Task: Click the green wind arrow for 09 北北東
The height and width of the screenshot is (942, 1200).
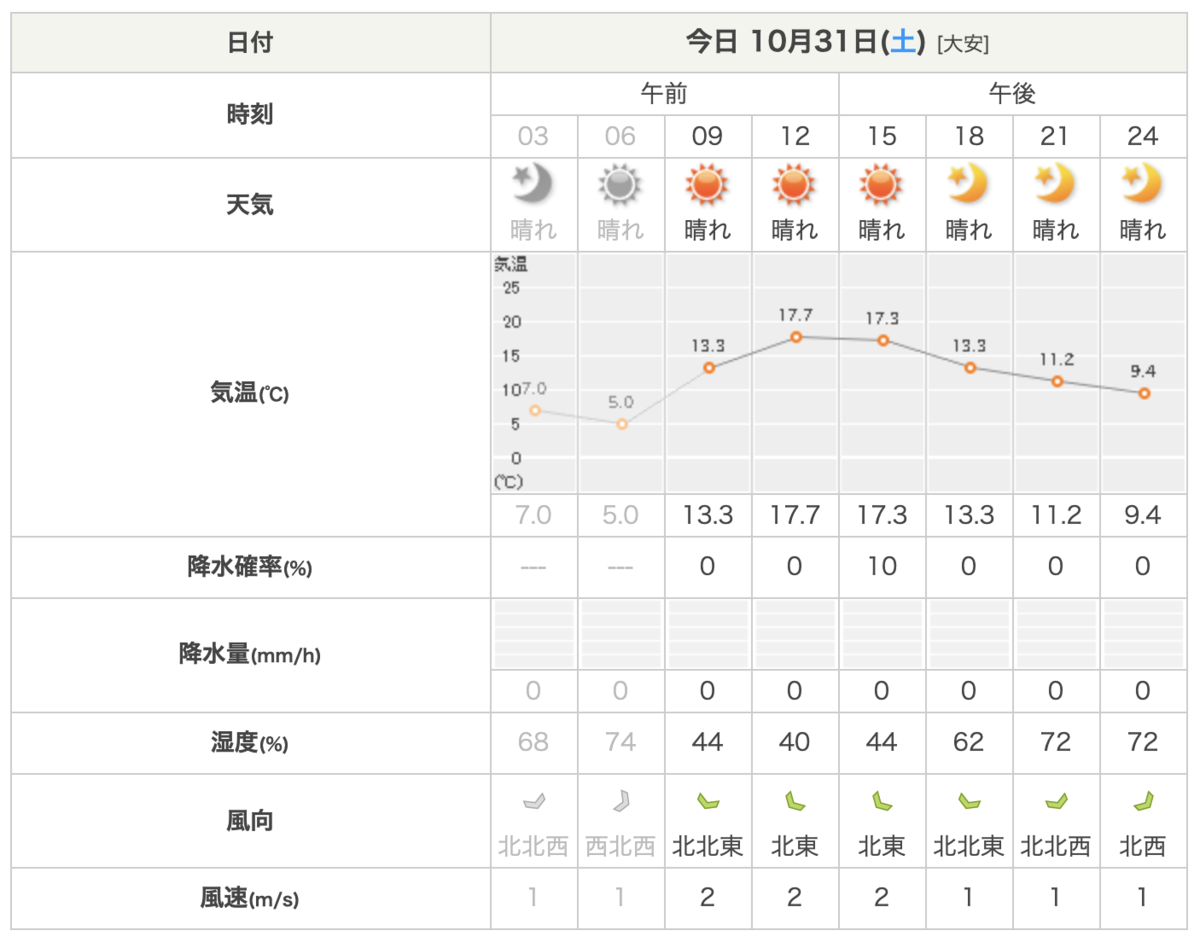Action: (707, 800)
